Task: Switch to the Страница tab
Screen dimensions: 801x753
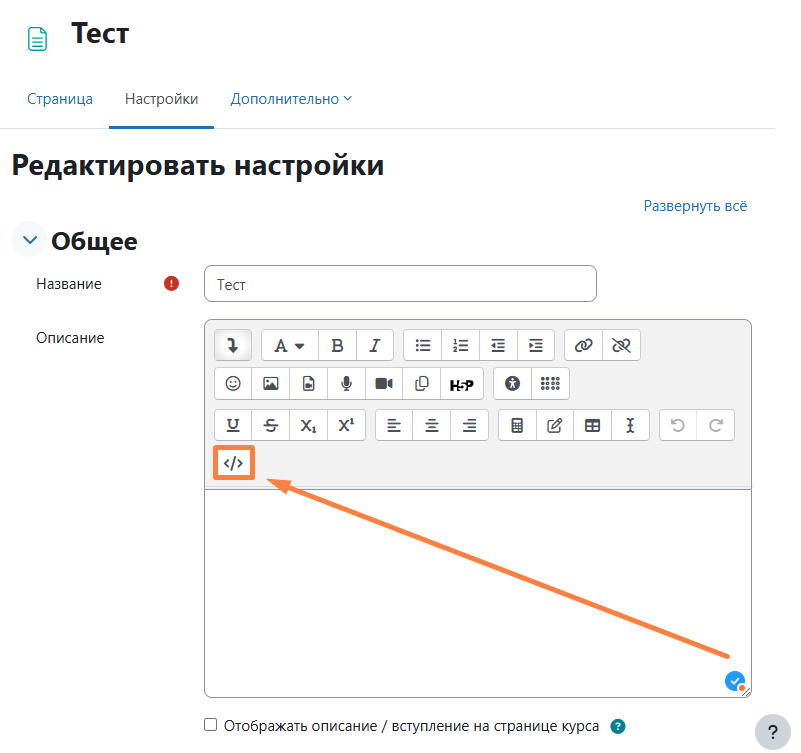Action: (59, 99)
